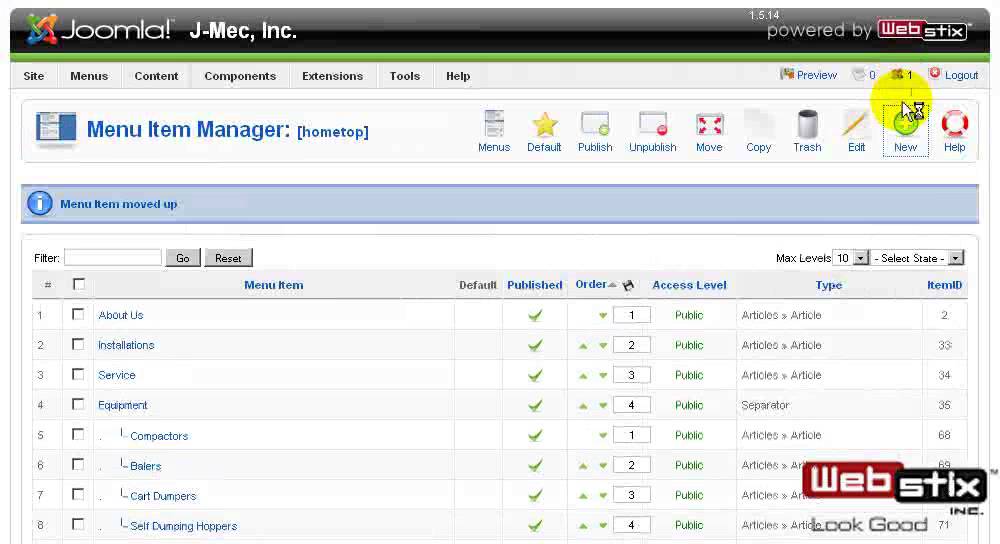
Task: Move Installations up with green arrow
Action: [x=583, y=346]
